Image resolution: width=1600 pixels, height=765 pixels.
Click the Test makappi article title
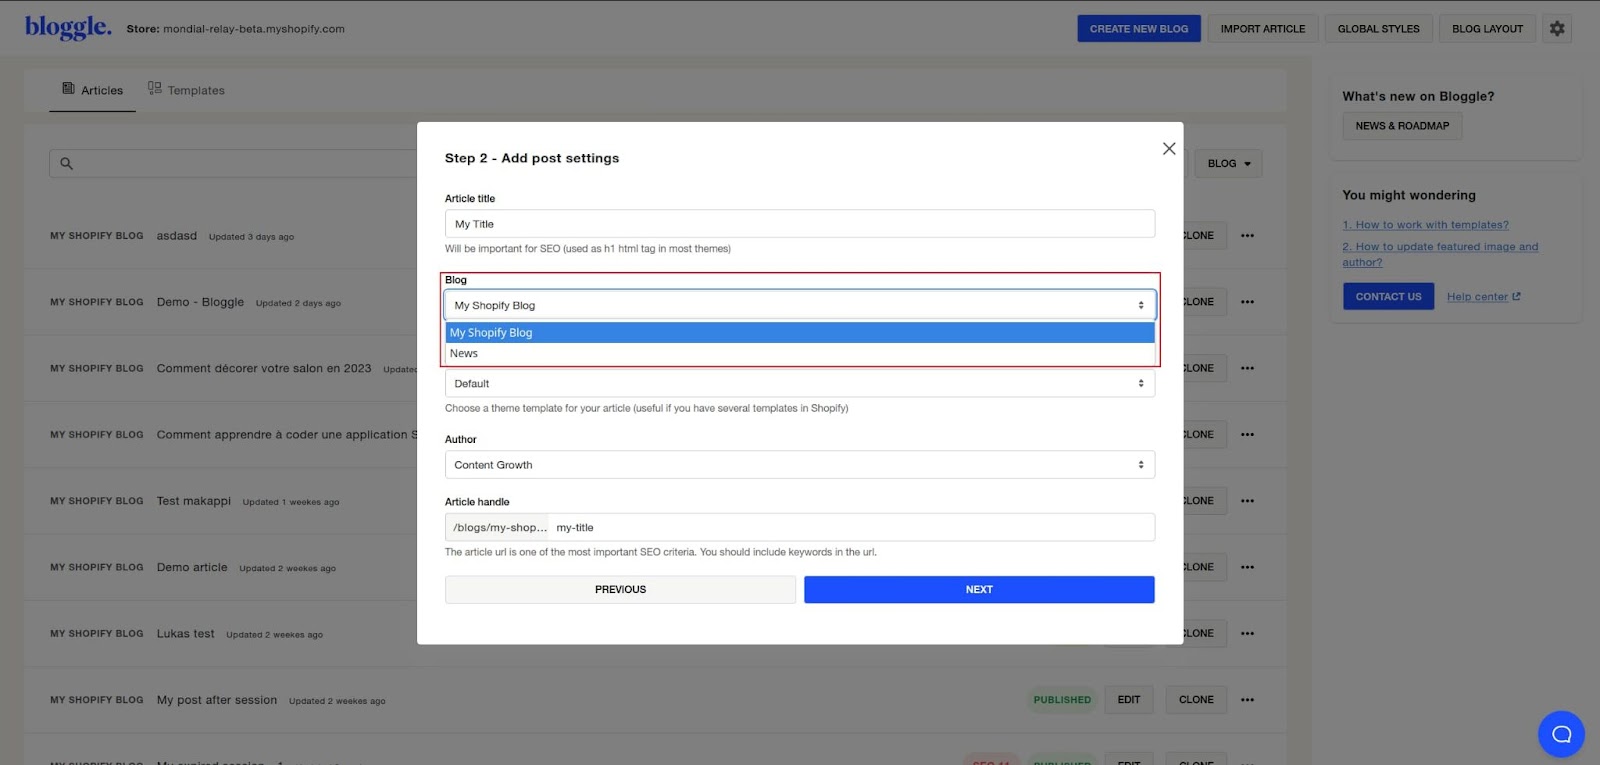click(194, 501)
